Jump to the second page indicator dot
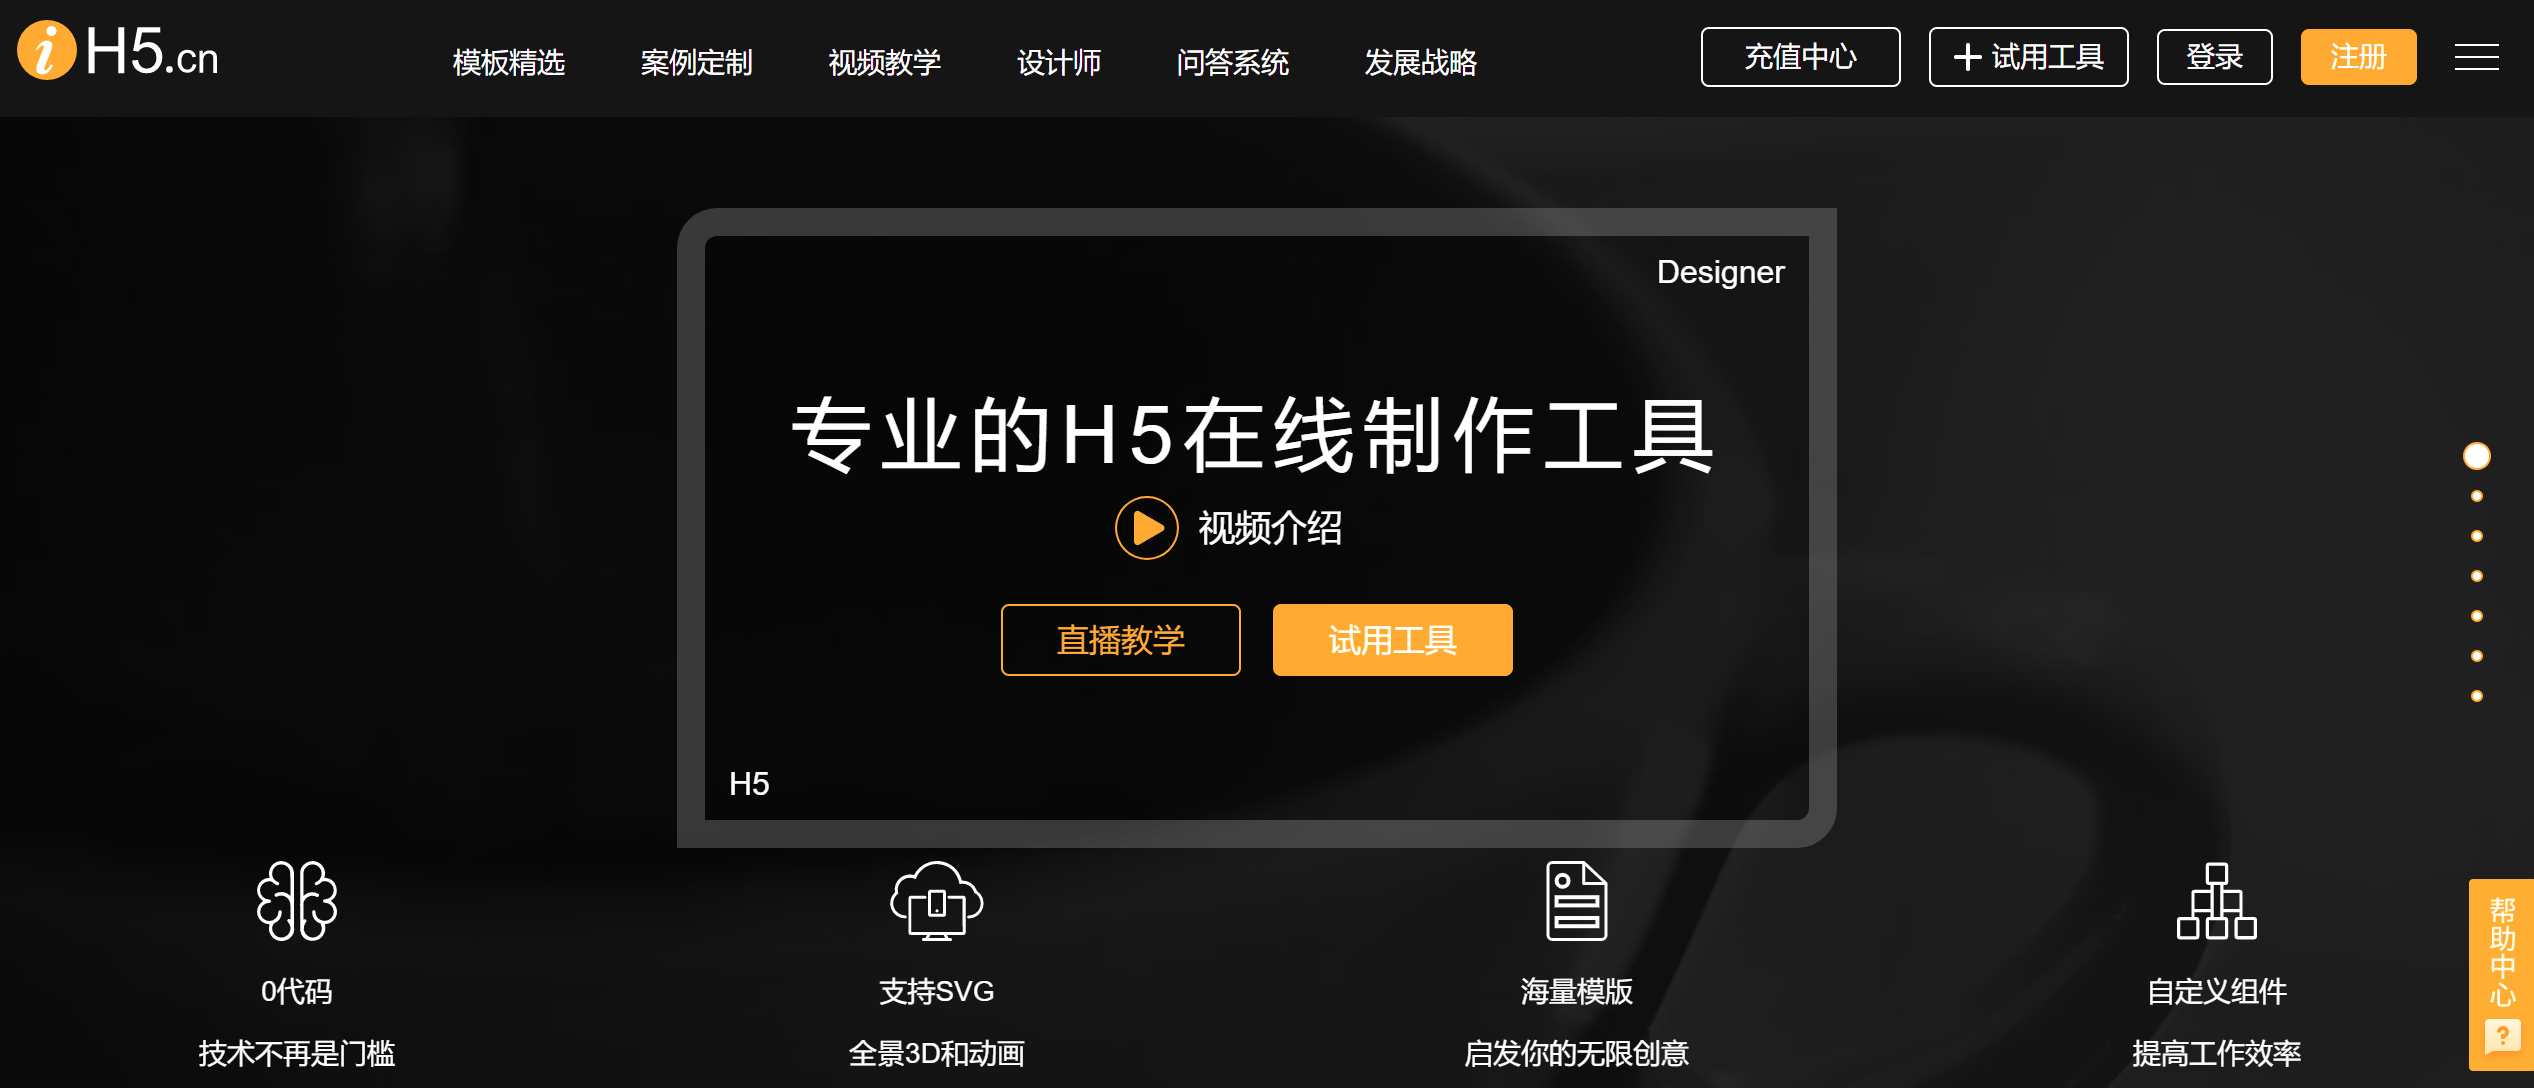 2476,496
